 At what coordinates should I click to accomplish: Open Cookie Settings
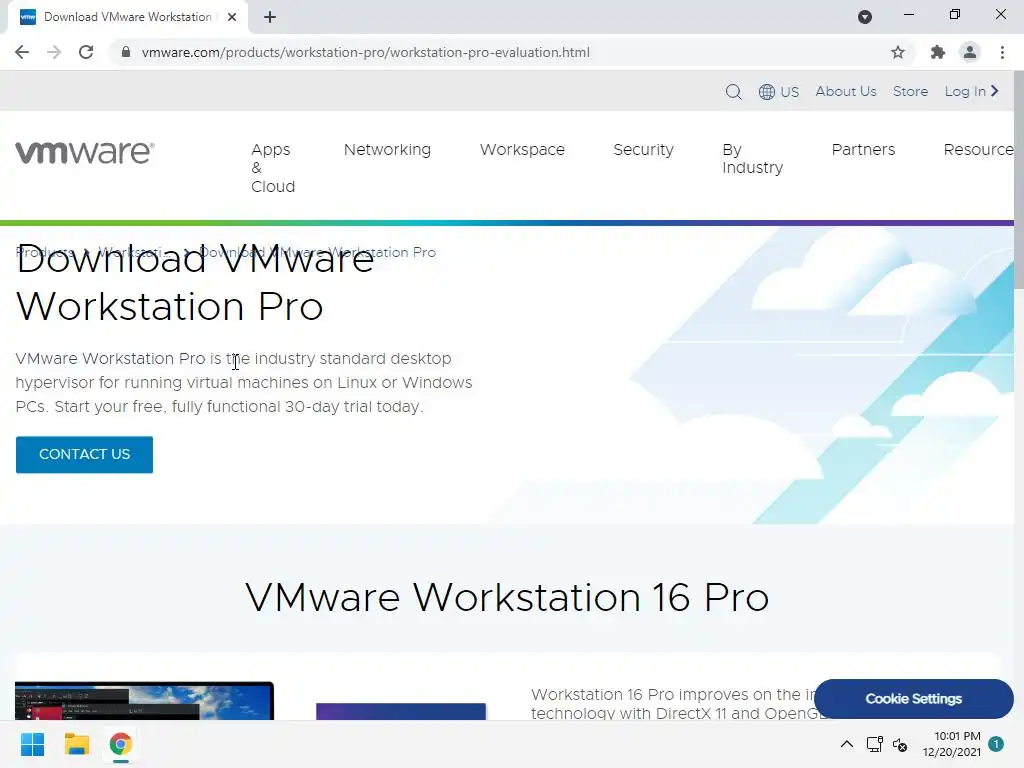[914, 699]
